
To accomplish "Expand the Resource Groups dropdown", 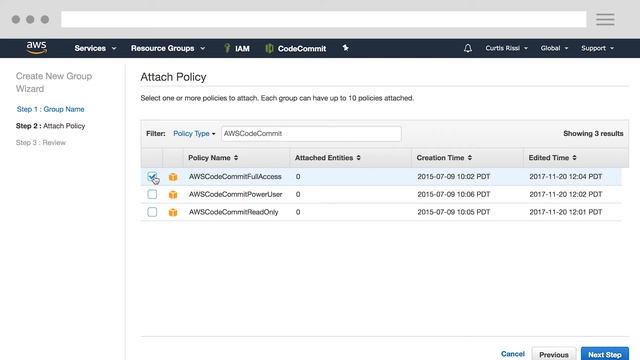I will [x=168, y=48].
